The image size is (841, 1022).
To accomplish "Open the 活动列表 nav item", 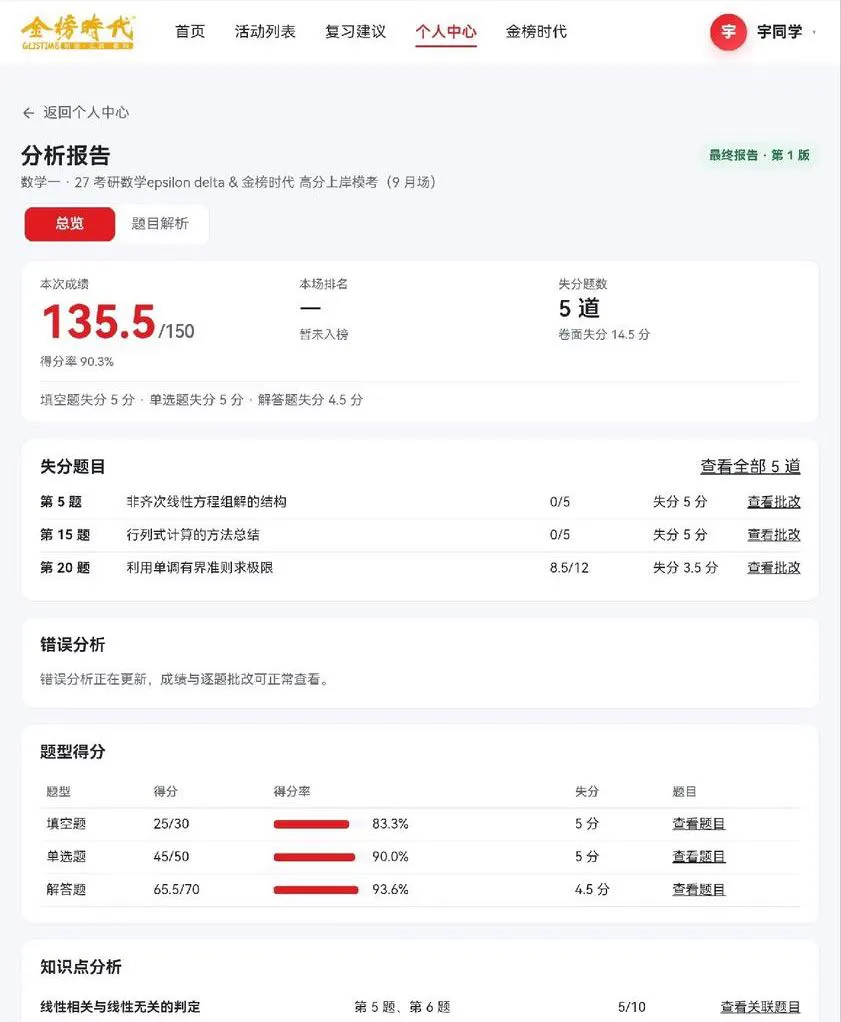I will tap(265, 31).
